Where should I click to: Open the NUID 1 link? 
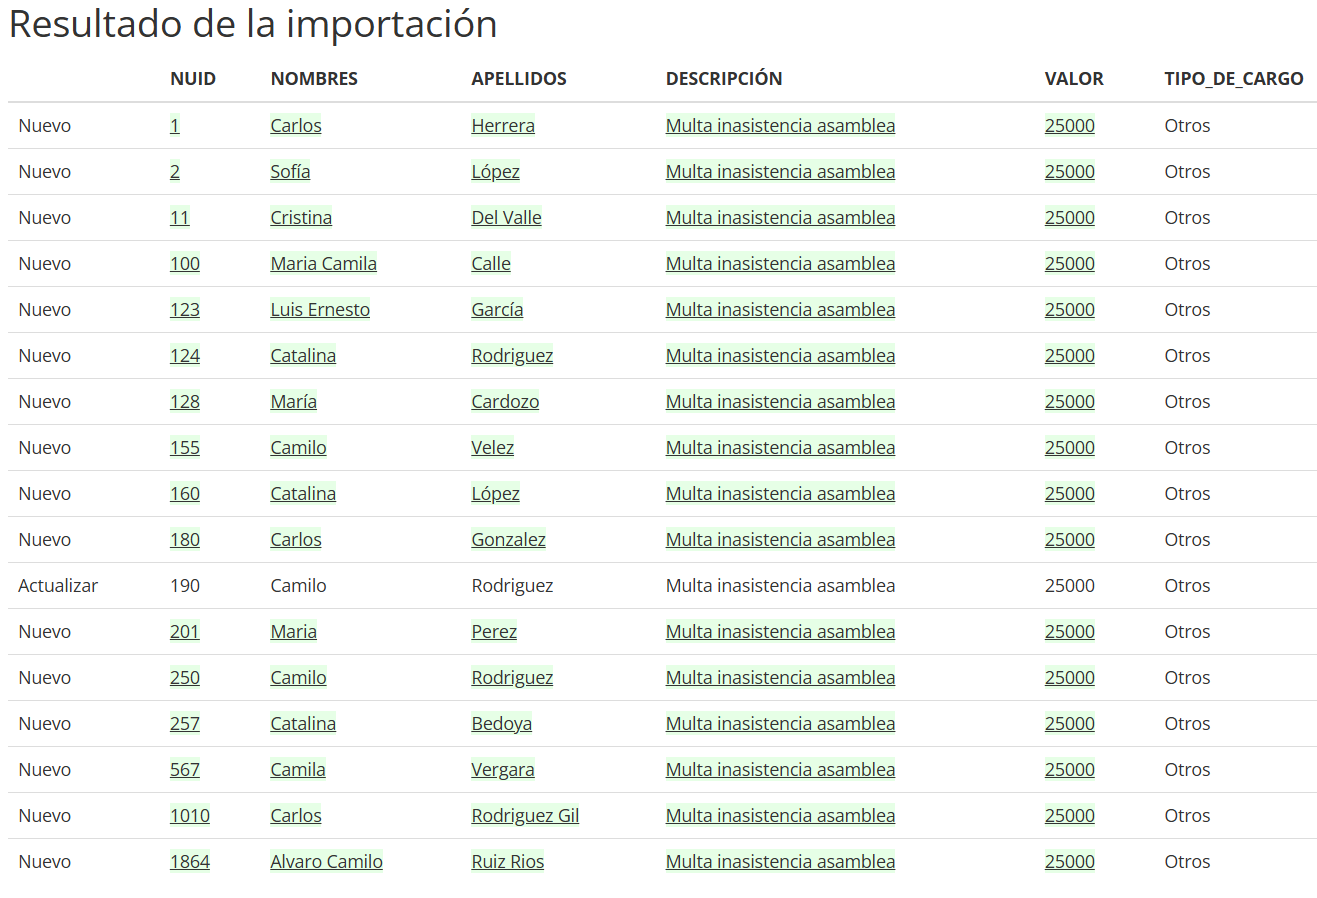175,126
